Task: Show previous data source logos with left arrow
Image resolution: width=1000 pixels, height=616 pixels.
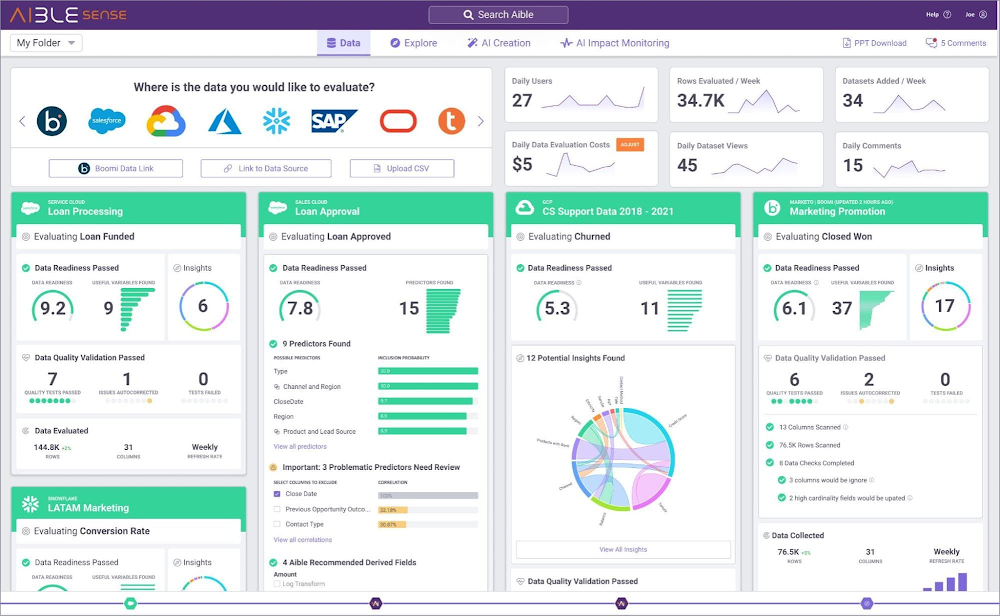Action: 22,121
